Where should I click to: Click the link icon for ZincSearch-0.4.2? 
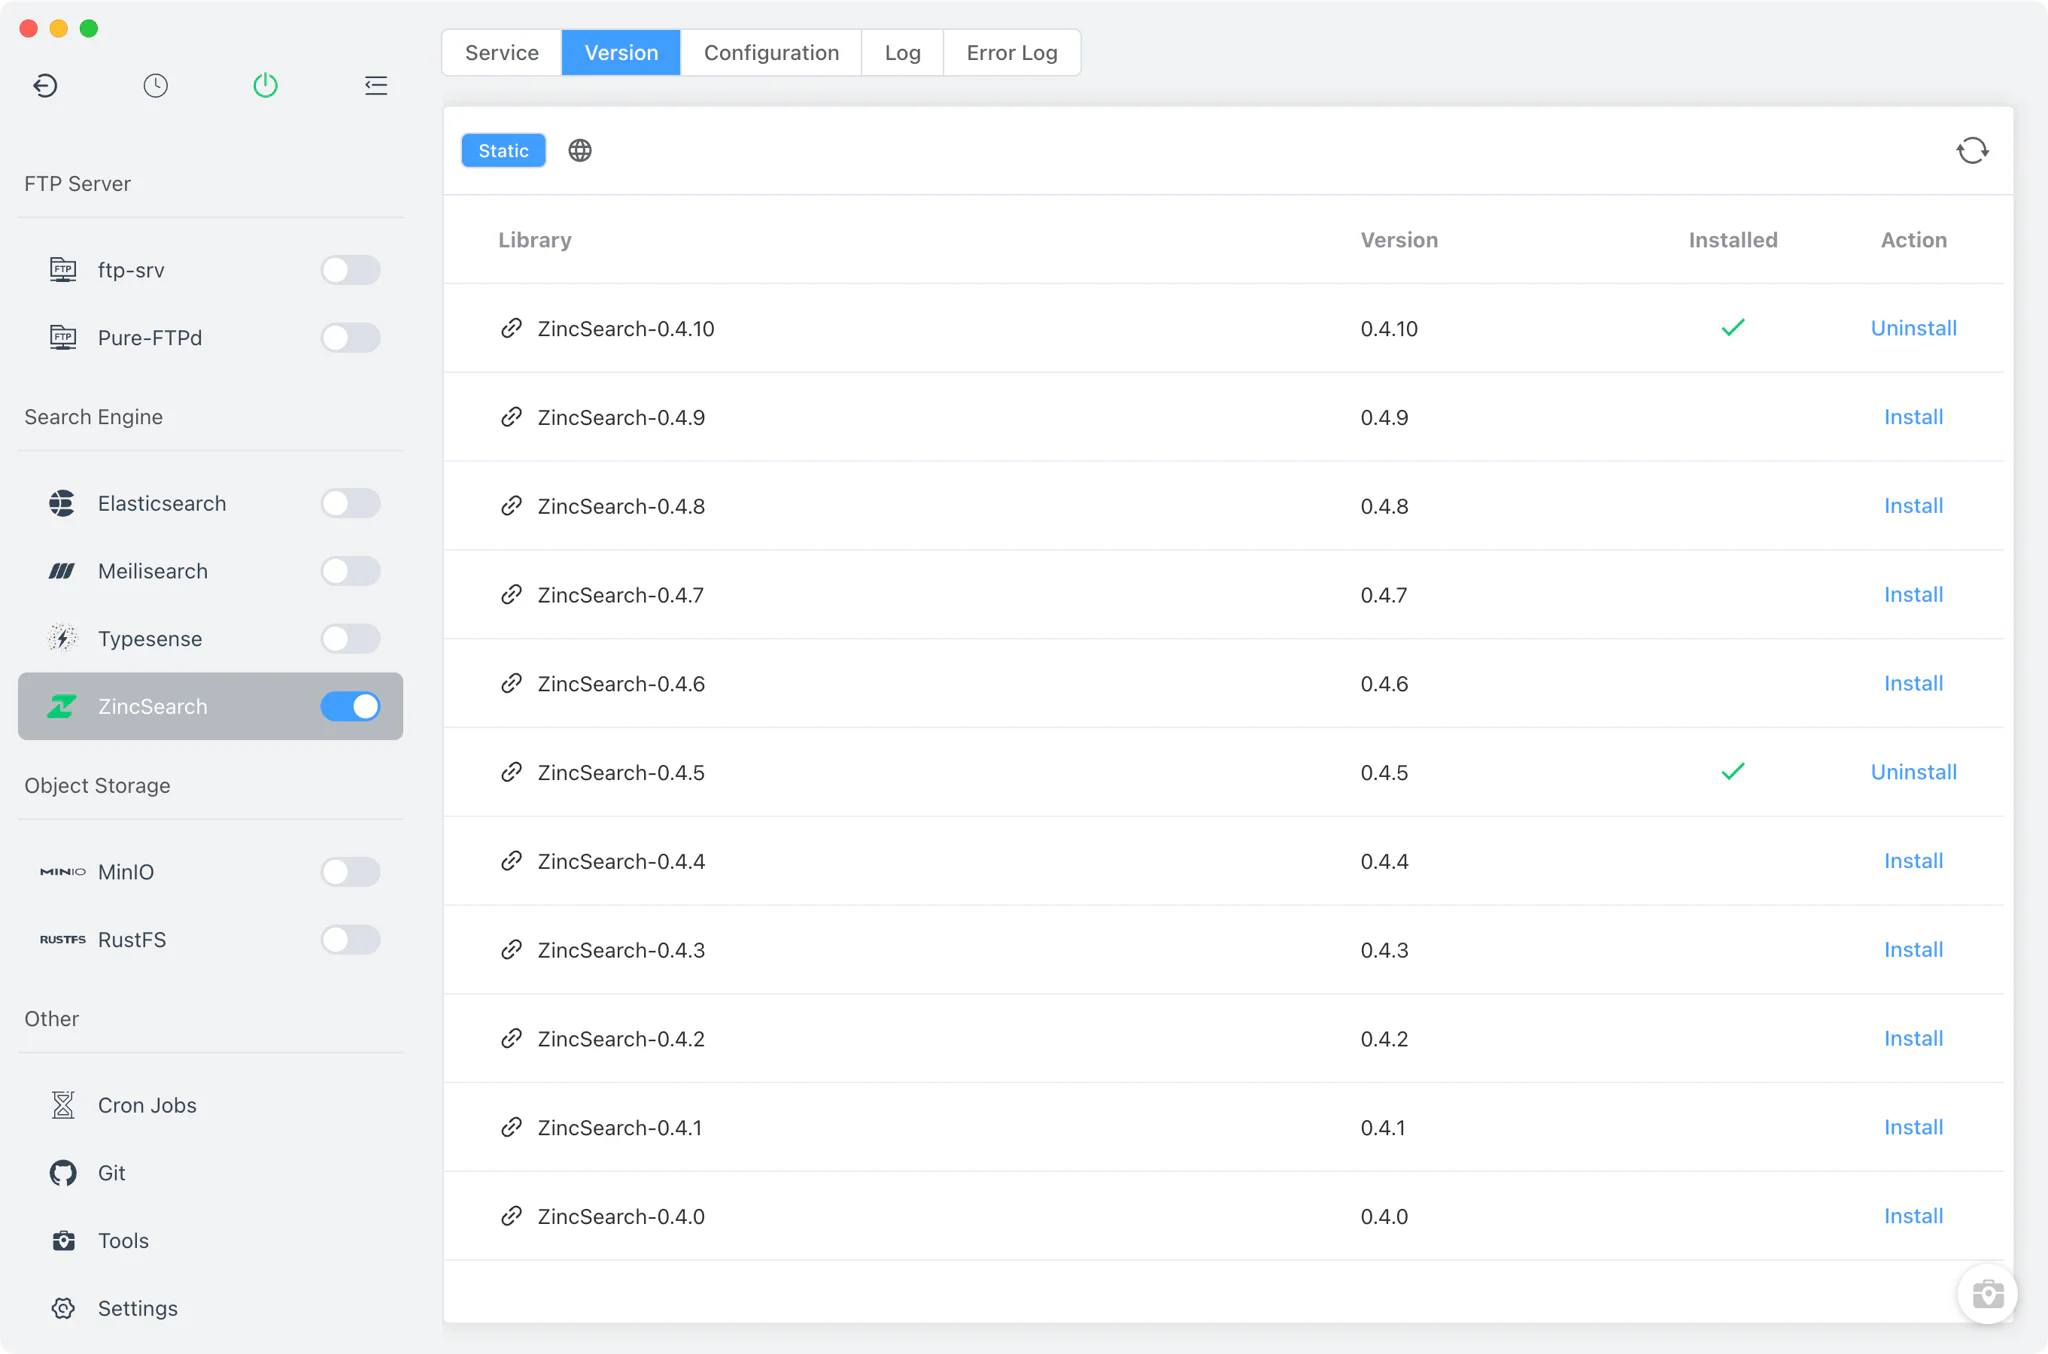tap(511, 1039)
